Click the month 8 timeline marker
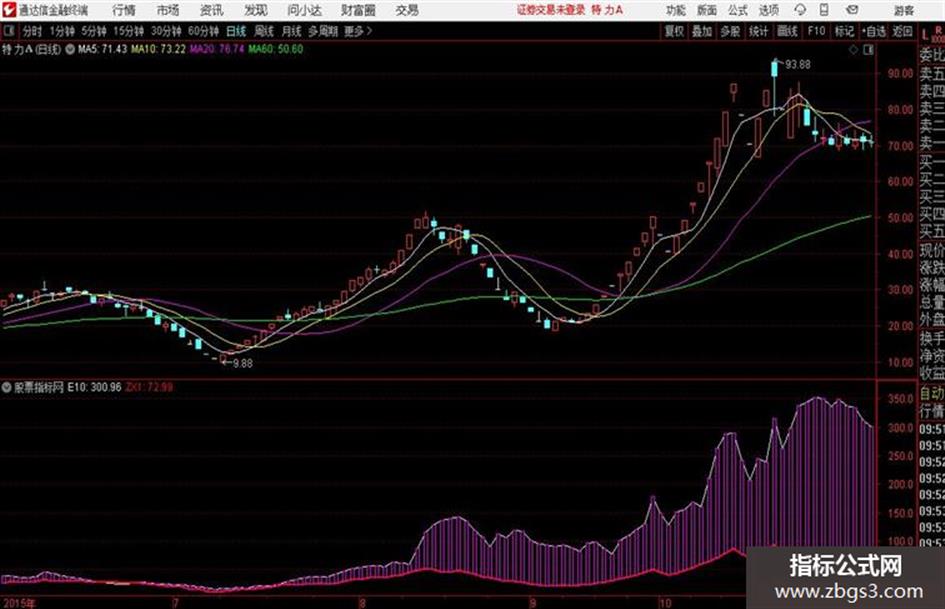Screen dimensions: 945x609 (362, 603)
